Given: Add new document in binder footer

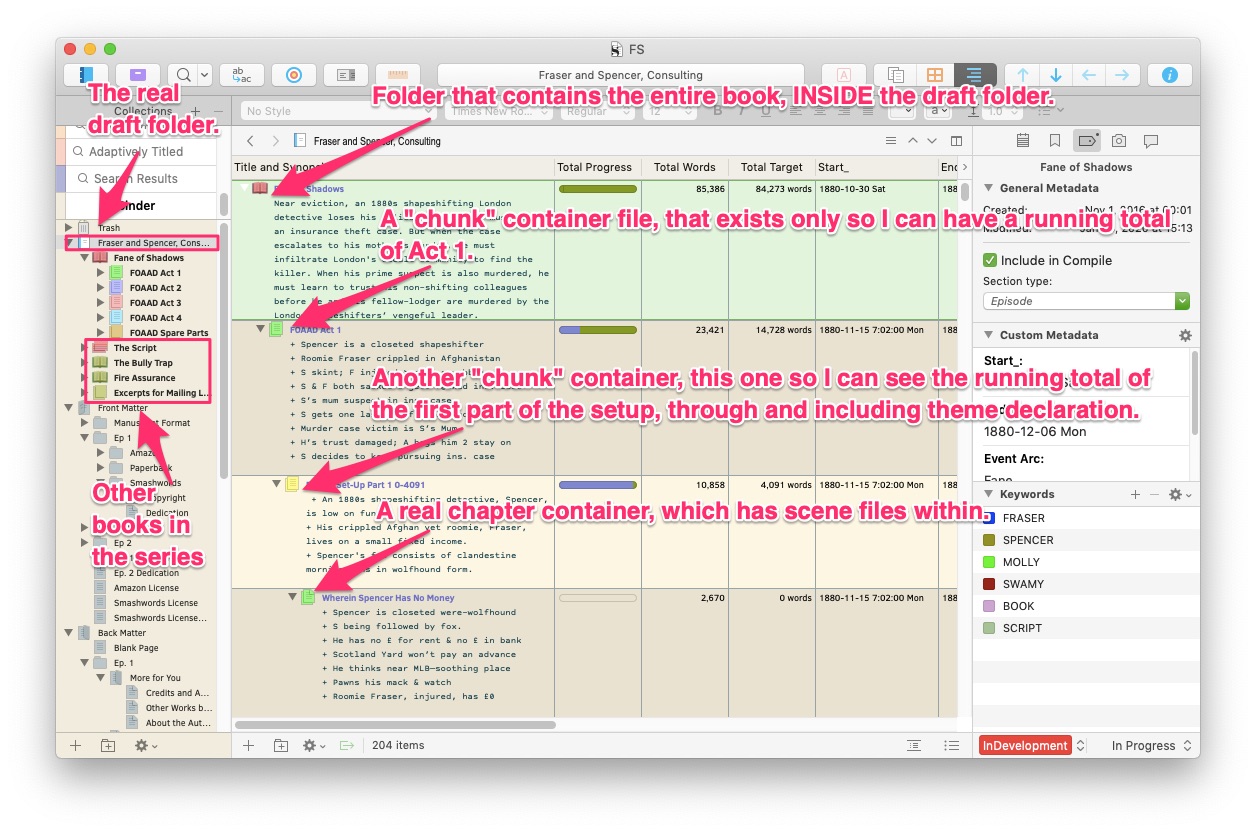Looking at the screenshot, I should 75,745.
